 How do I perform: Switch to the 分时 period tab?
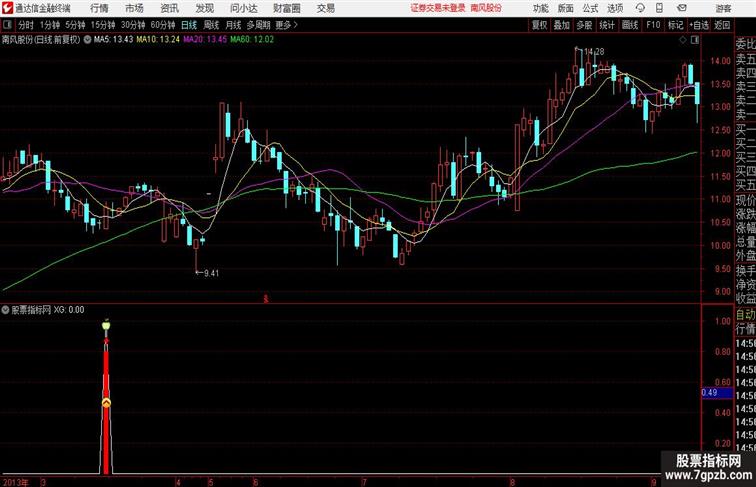tap(26, 25)
